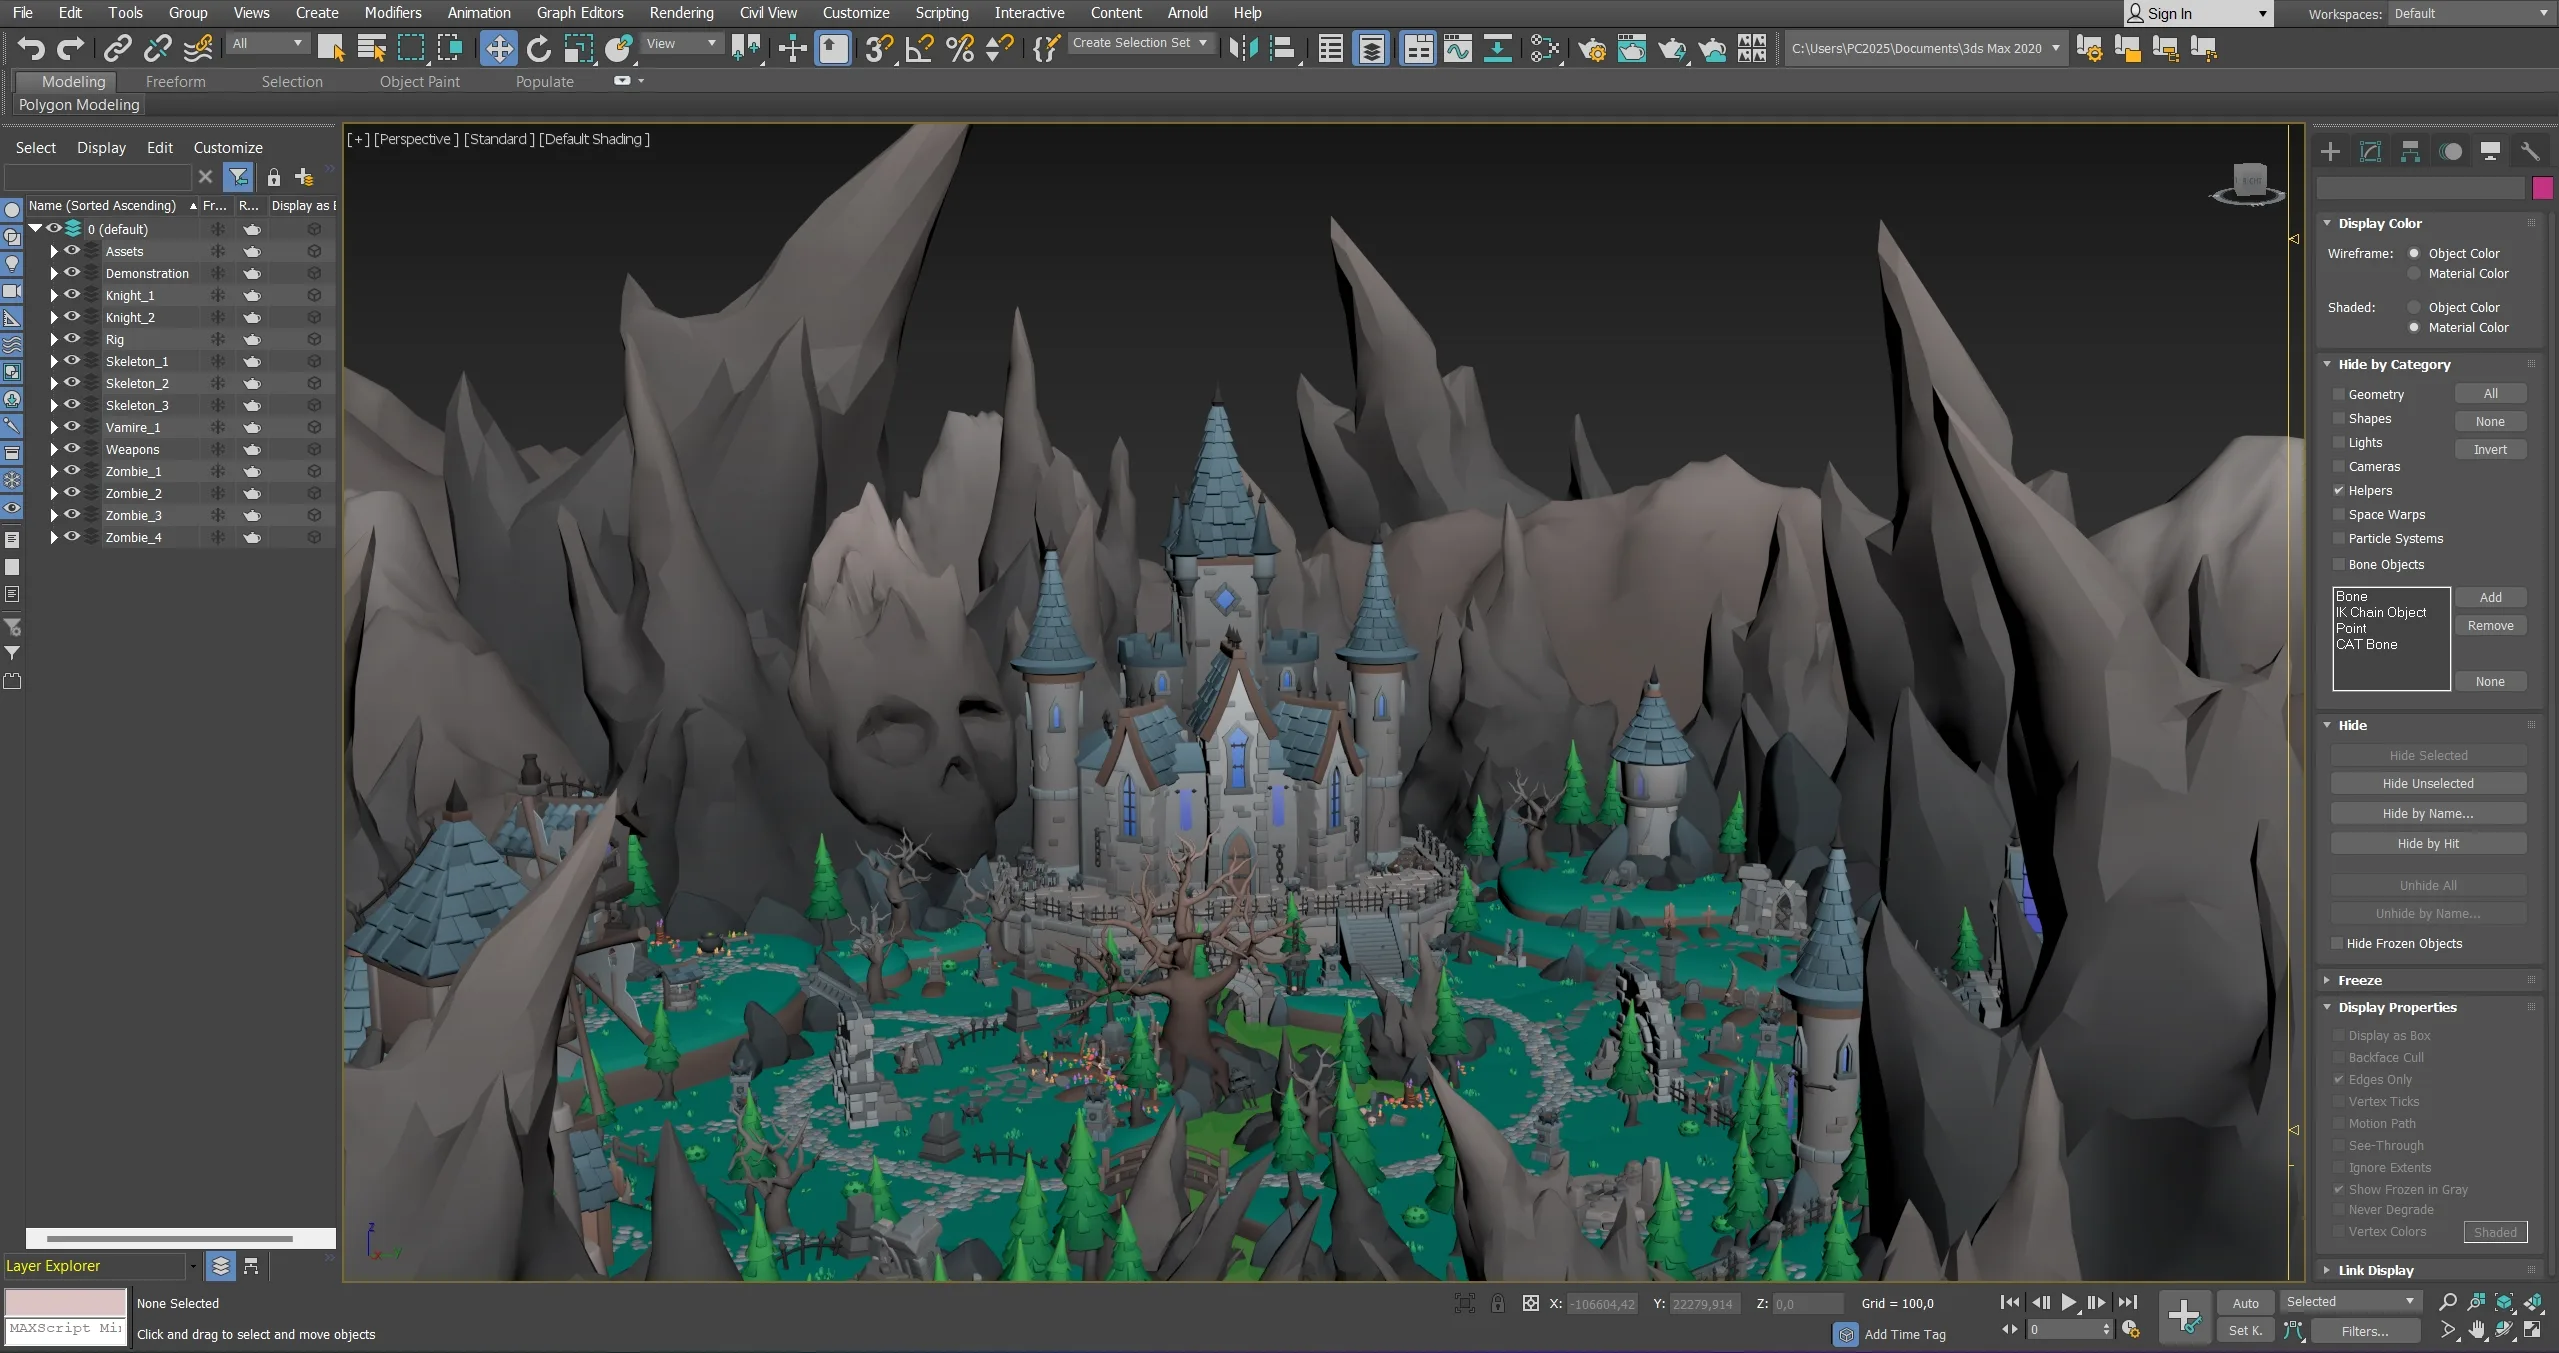Activate Select and Move tool
Viewport: 2559px width, 1353px height.
(498, 47)
